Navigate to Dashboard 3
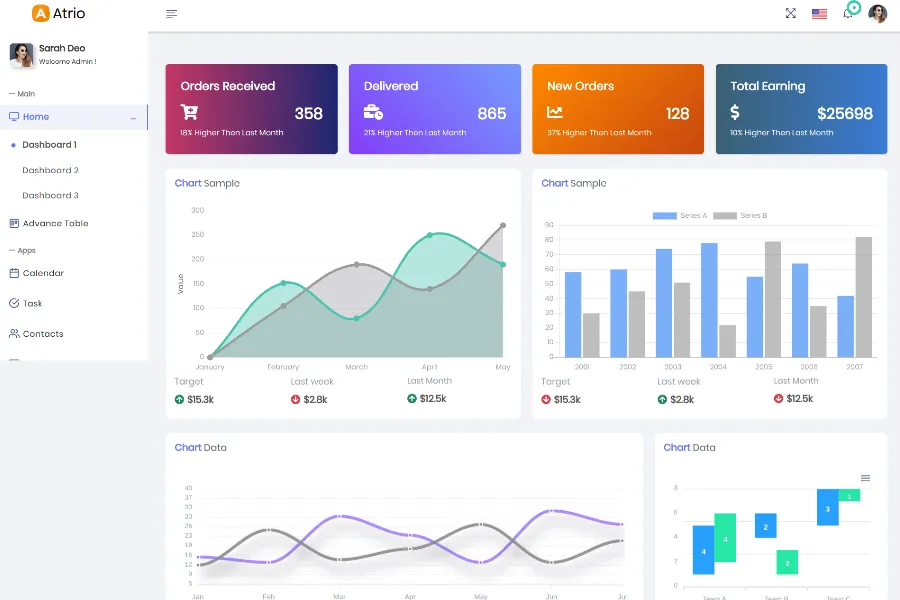The height and width of the screenshot is (600, 900). 50,196
